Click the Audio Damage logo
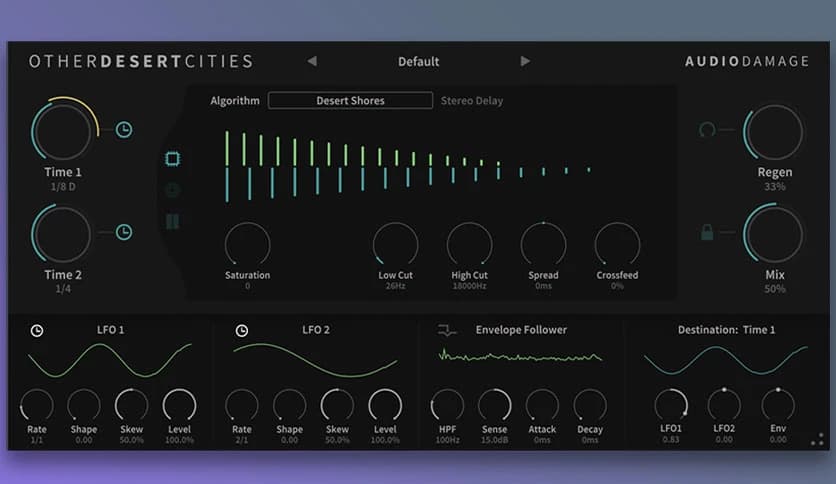836x484 pixels. point(746,62)
